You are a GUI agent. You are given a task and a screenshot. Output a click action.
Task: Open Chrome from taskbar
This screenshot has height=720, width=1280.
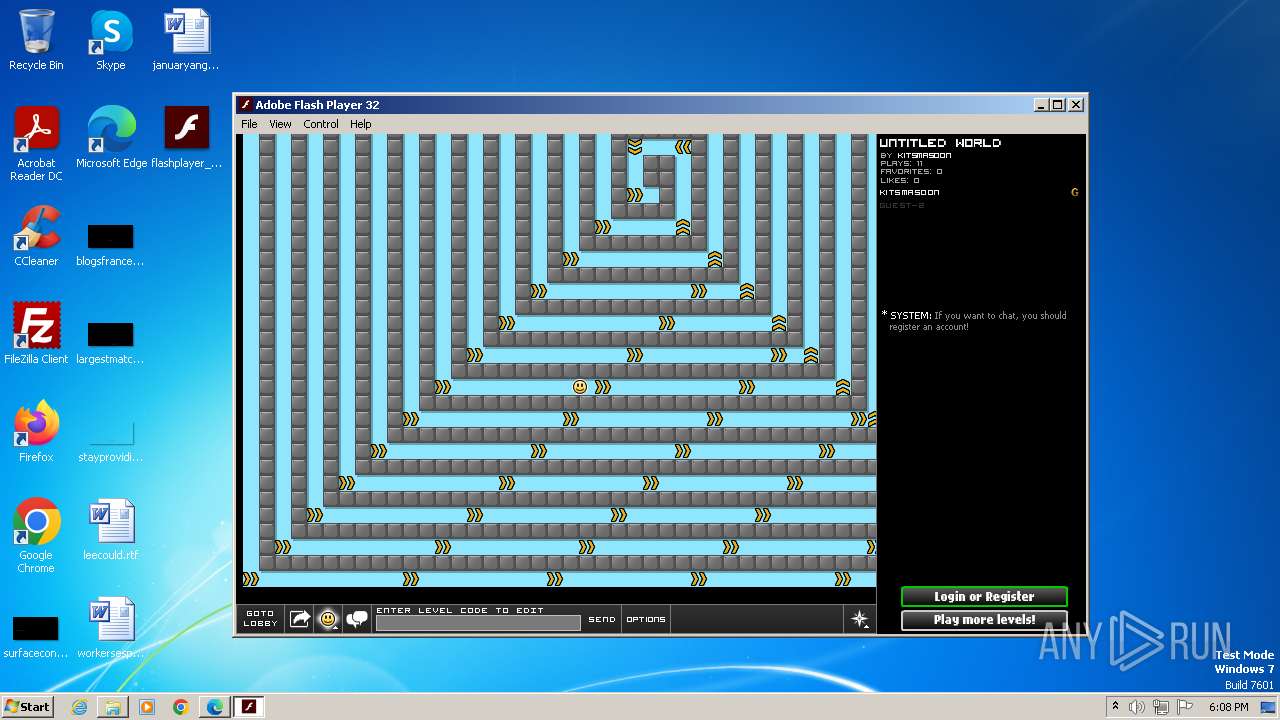click(181, 707)
